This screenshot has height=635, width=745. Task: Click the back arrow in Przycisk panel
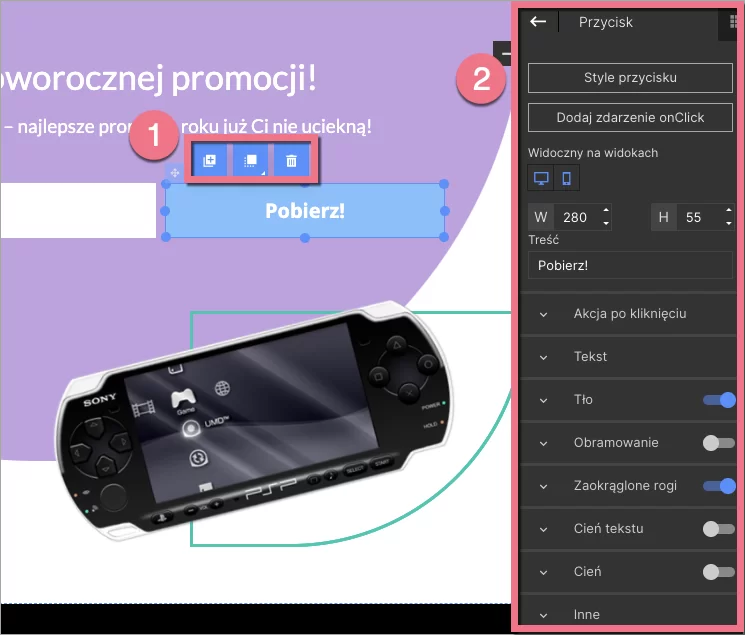pos(538,22)
